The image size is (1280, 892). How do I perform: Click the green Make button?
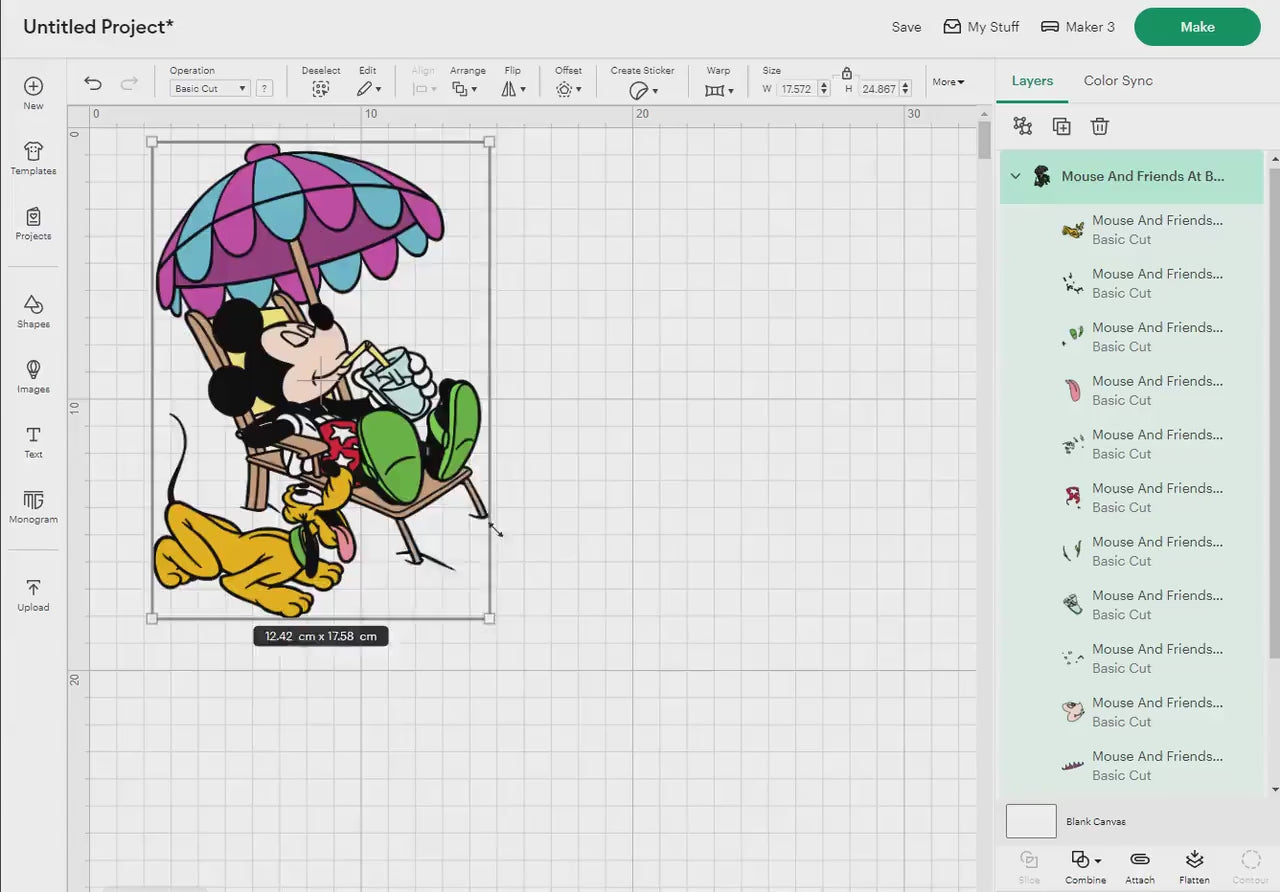click(x=1197, y=27)
